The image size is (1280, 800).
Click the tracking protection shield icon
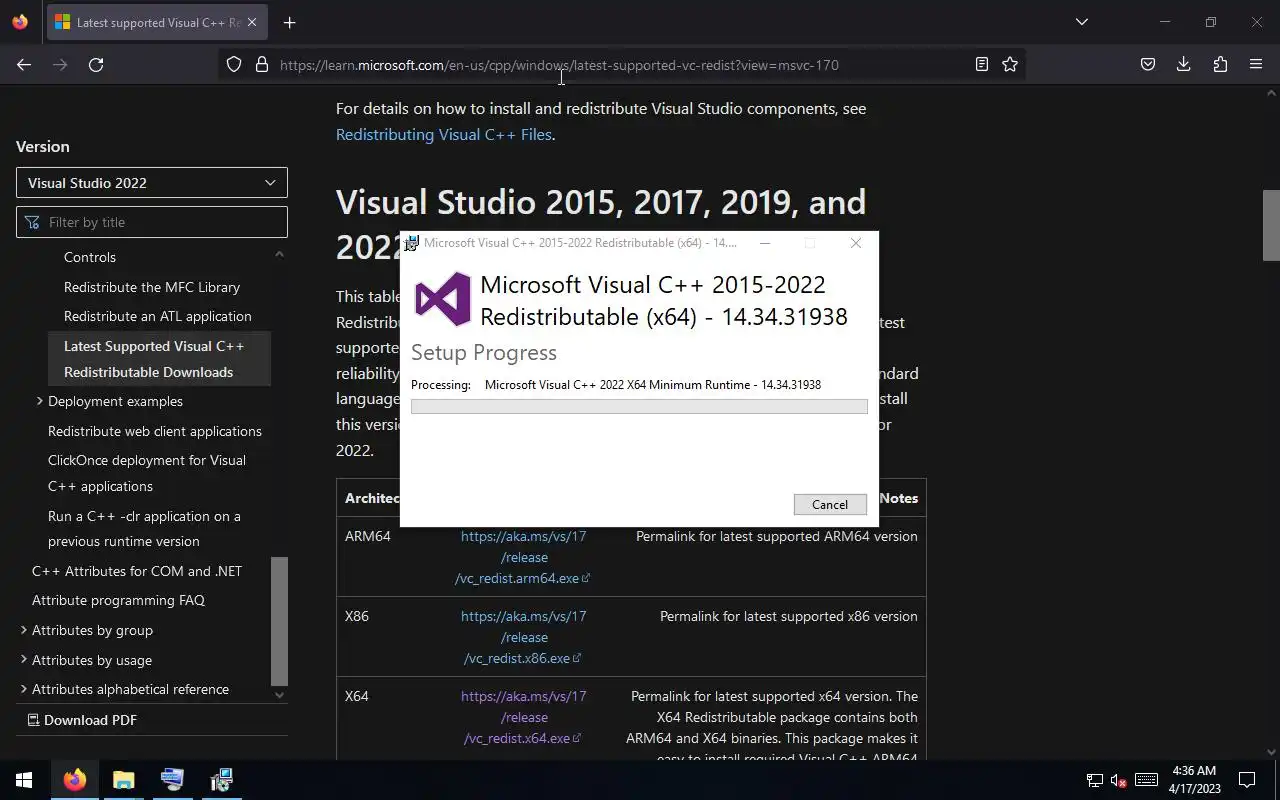(234, 64)
